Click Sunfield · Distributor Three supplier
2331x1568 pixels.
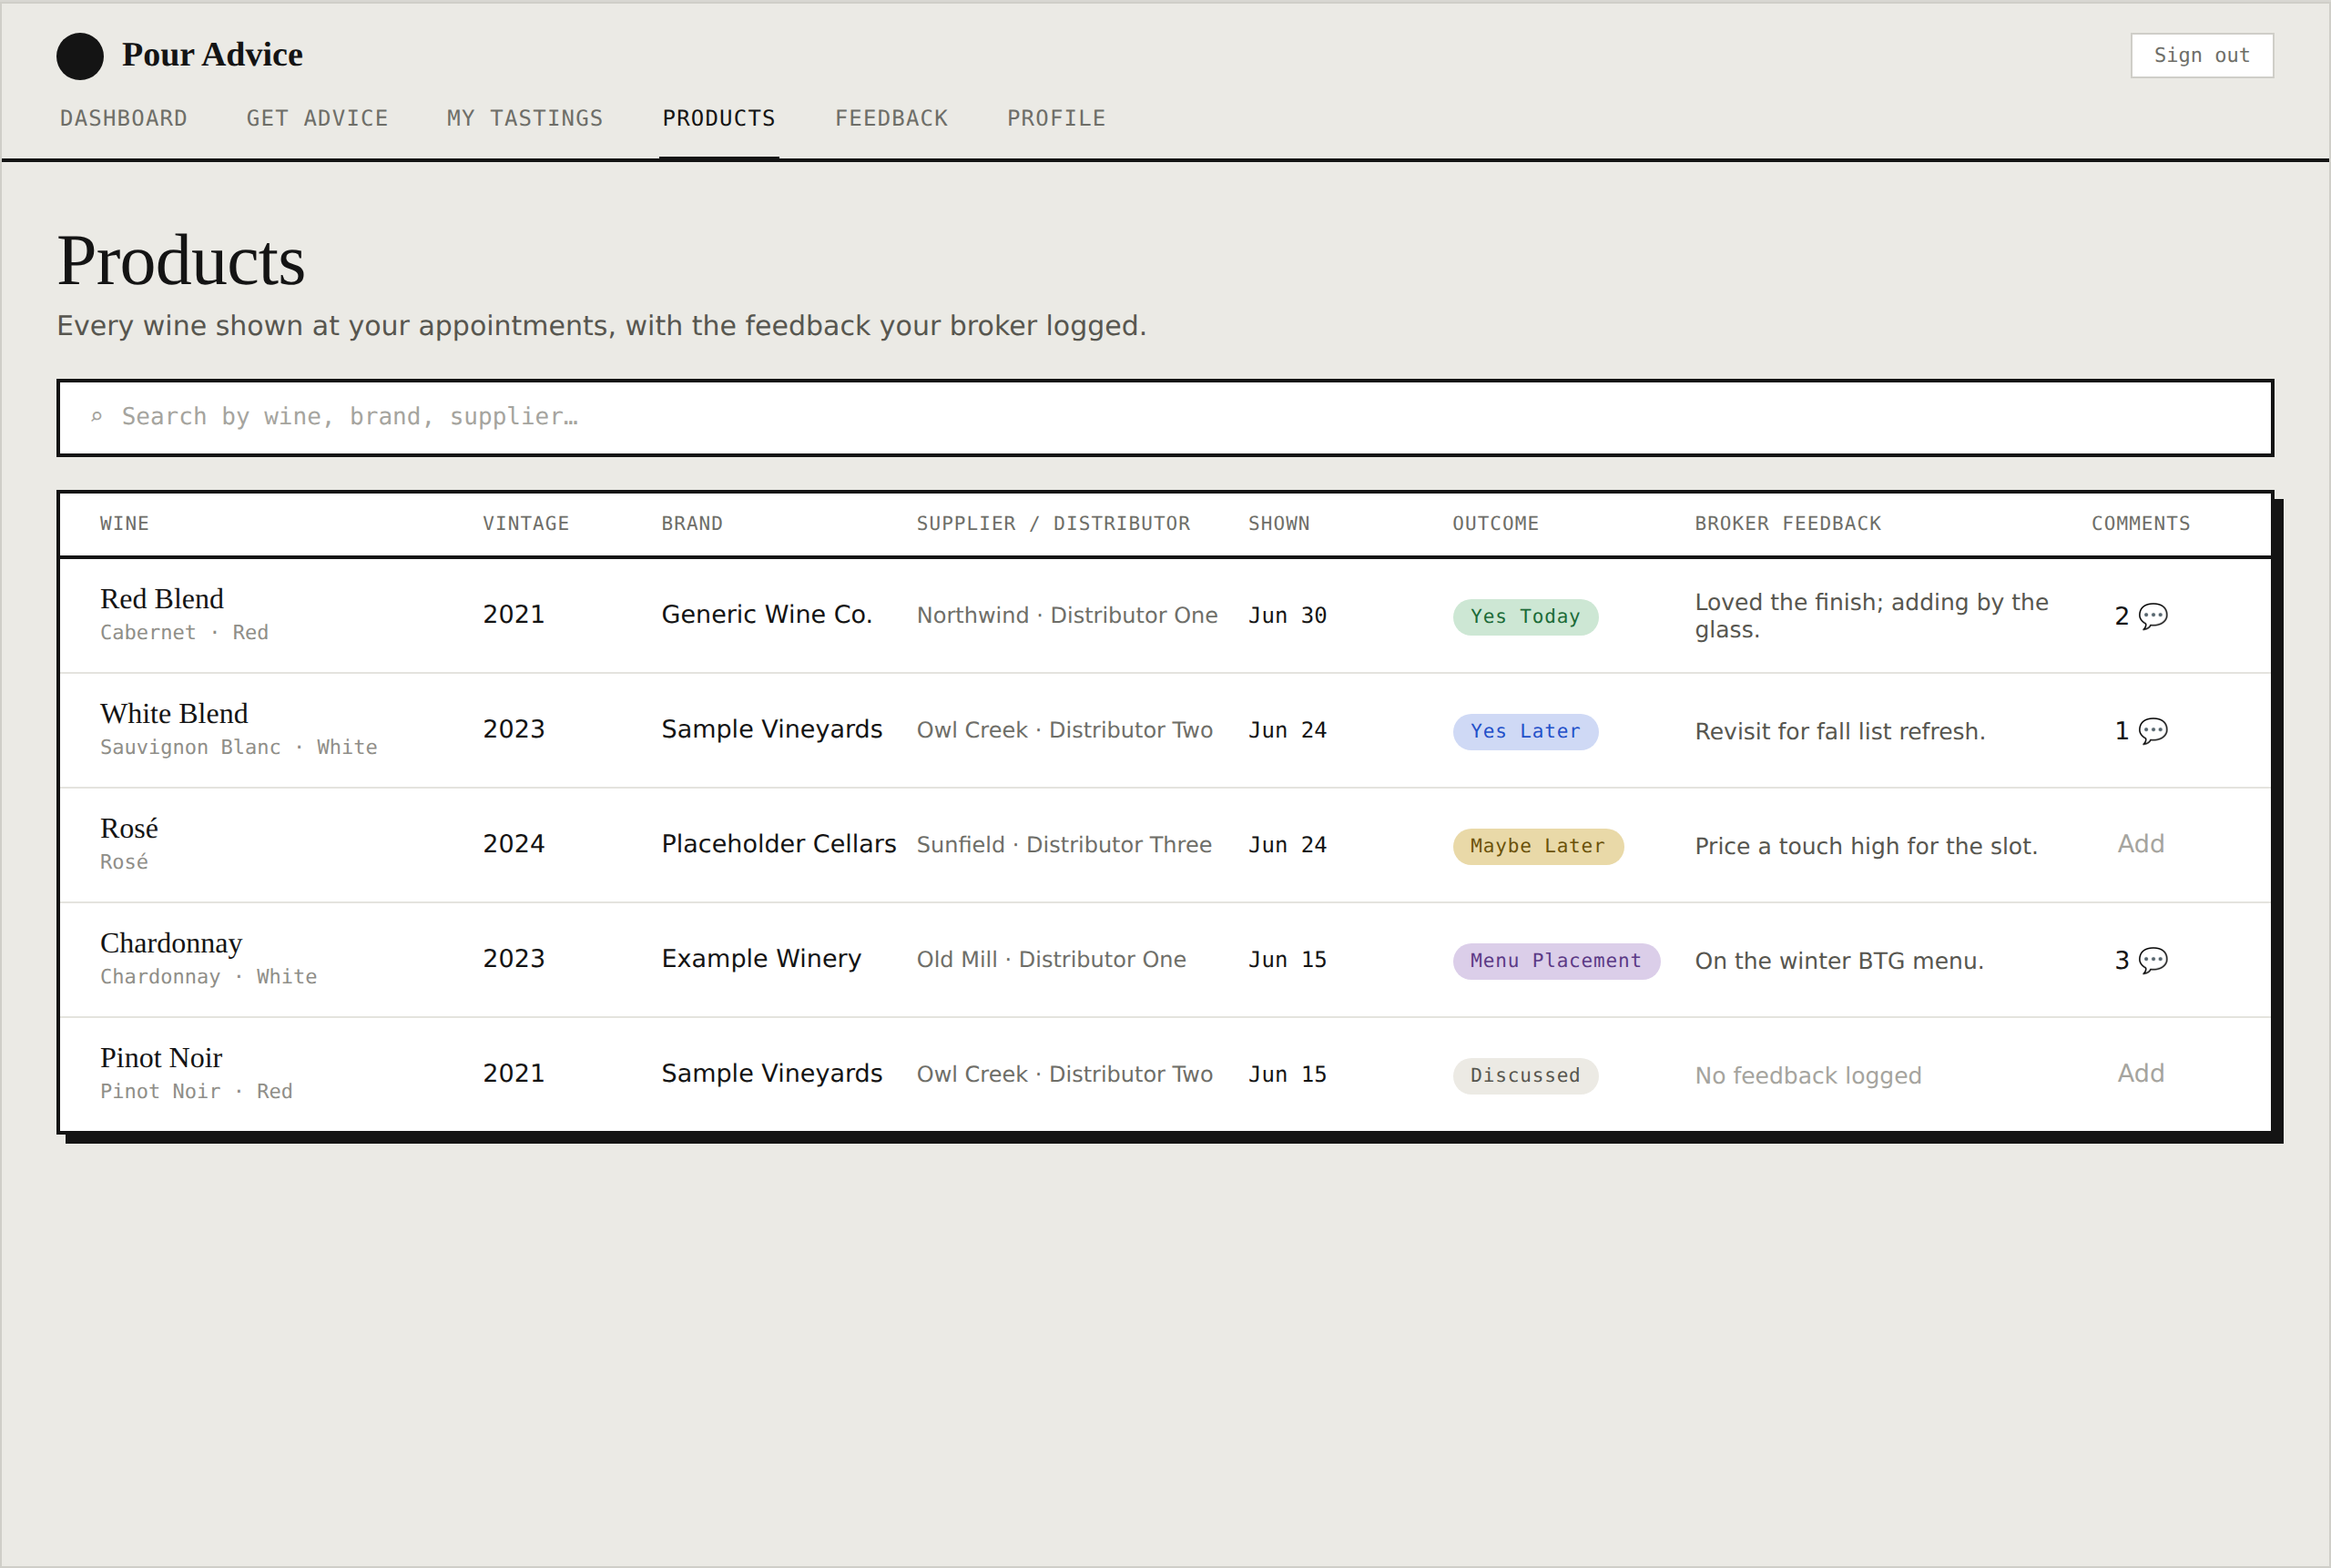click(1064, 845)
